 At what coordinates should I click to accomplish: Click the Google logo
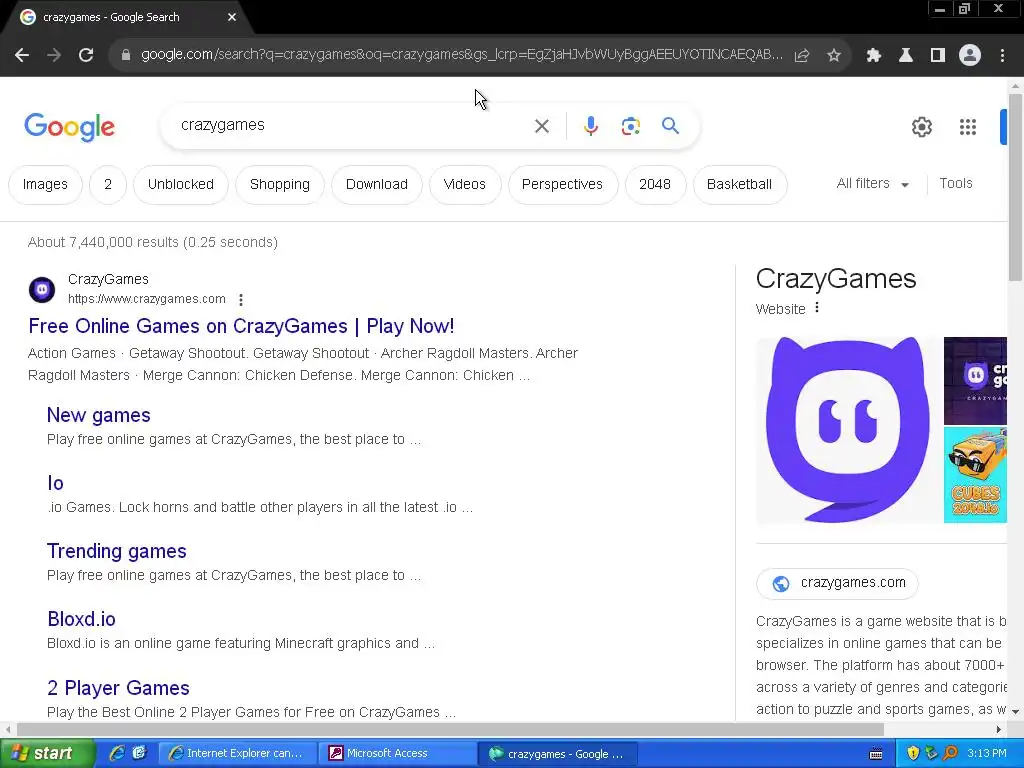[69, 127]
